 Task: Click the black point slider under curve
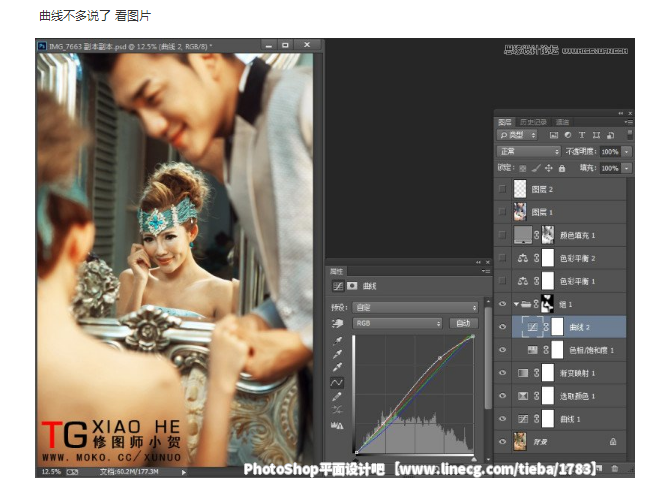click(x=356, y=459)
